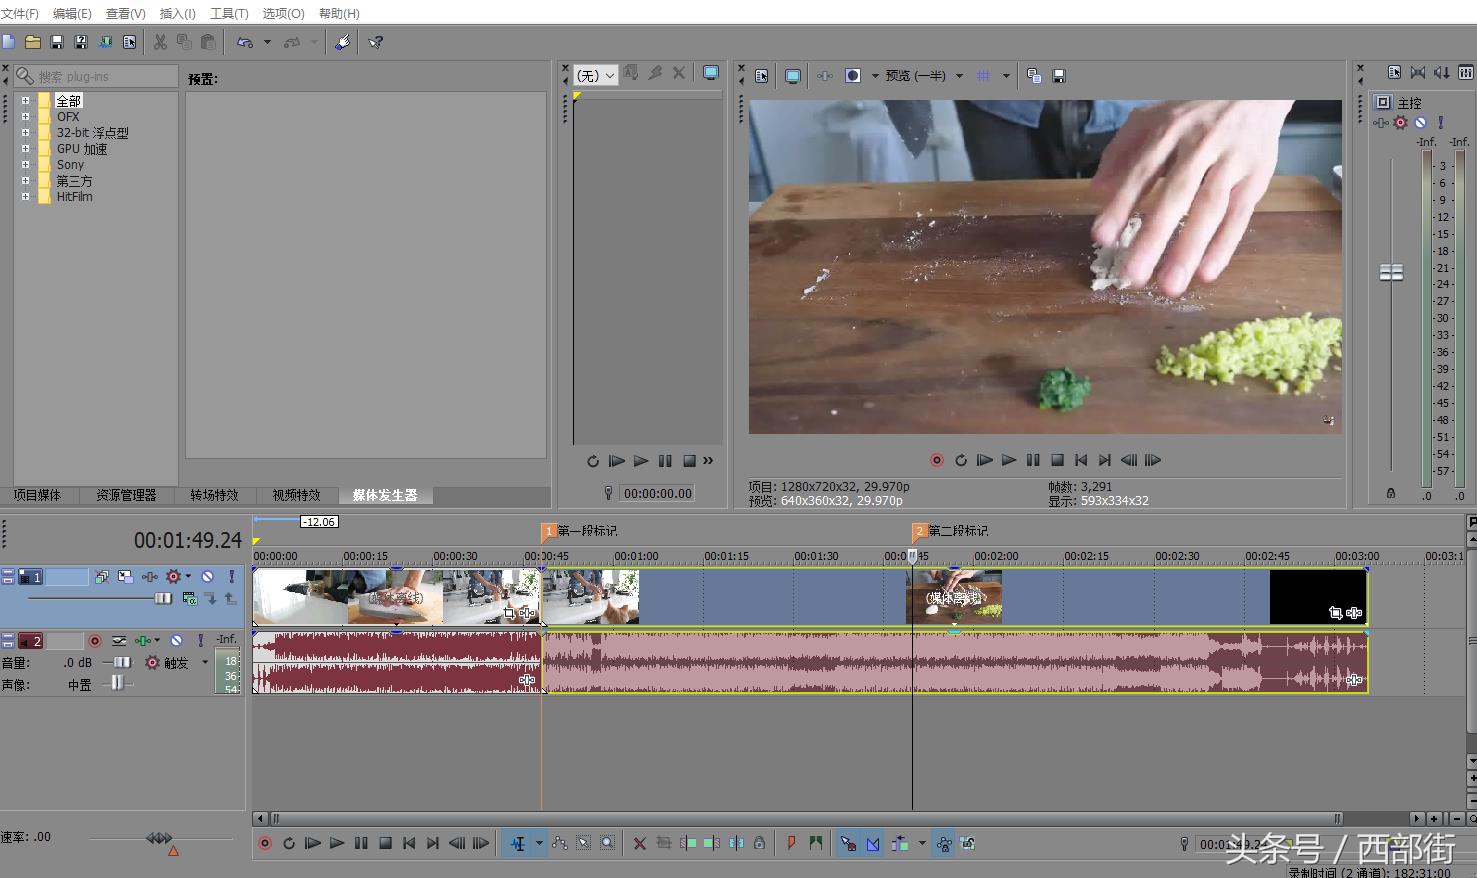Select the Selection Edit tool
The width and height of the screenshot is (1477, 878).
point(584,844)
